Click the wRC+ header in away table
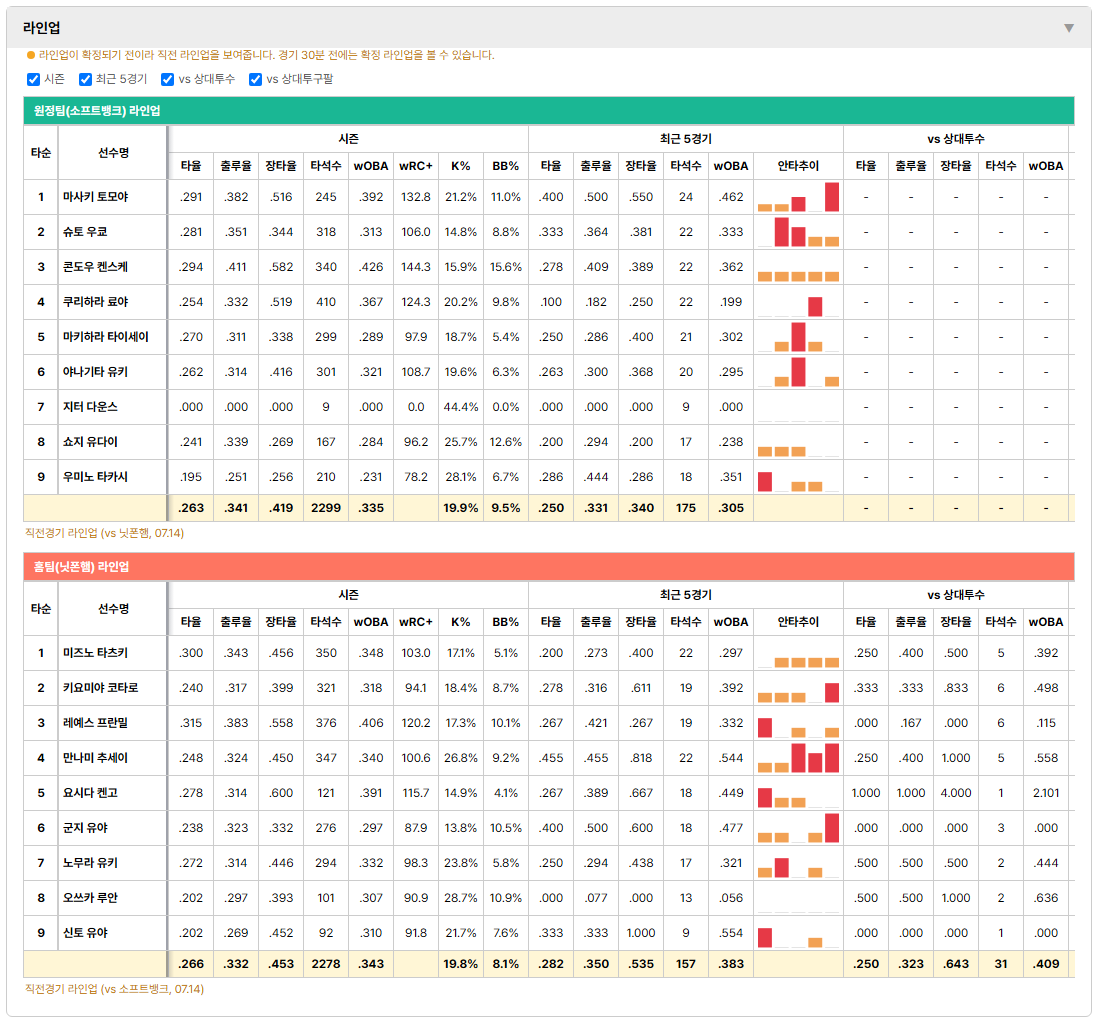The image size is (1098, 1023). (x=416, y=166)
